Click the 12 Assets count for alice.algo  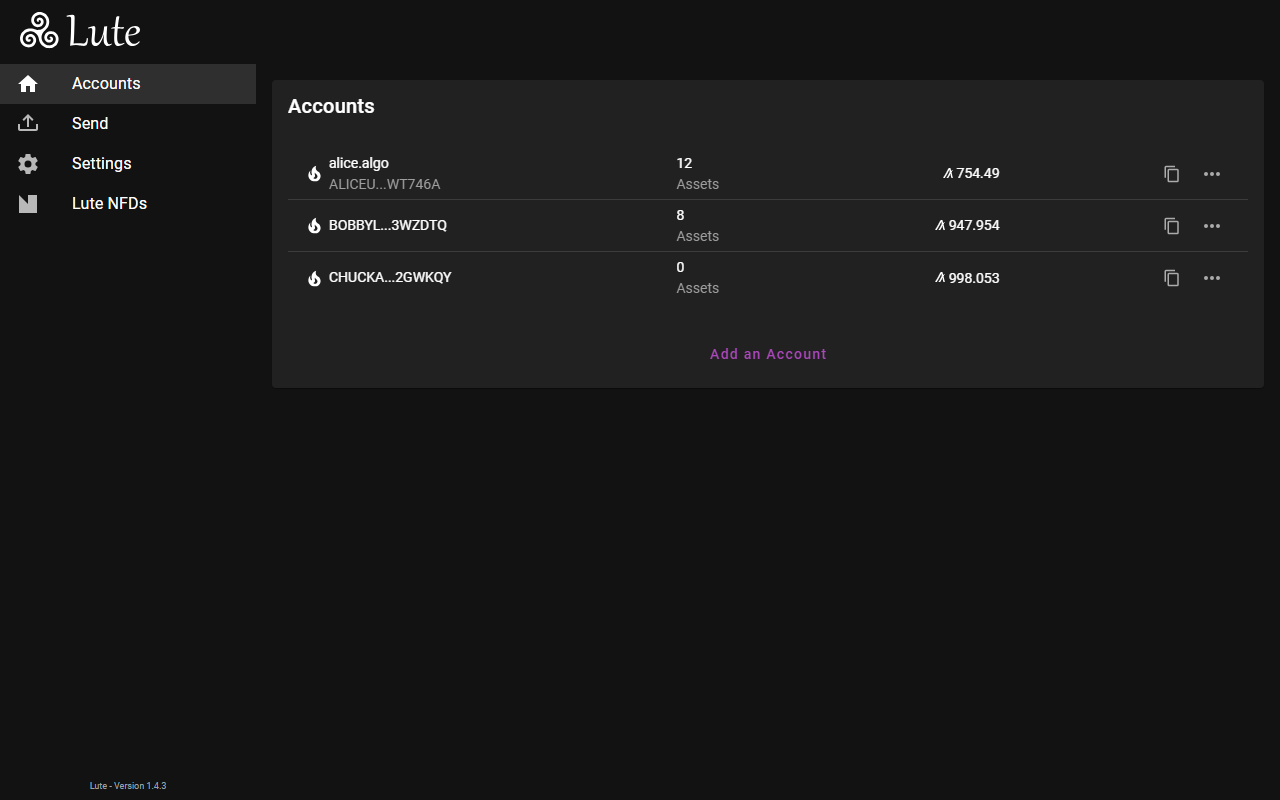(x=697, y=173)
